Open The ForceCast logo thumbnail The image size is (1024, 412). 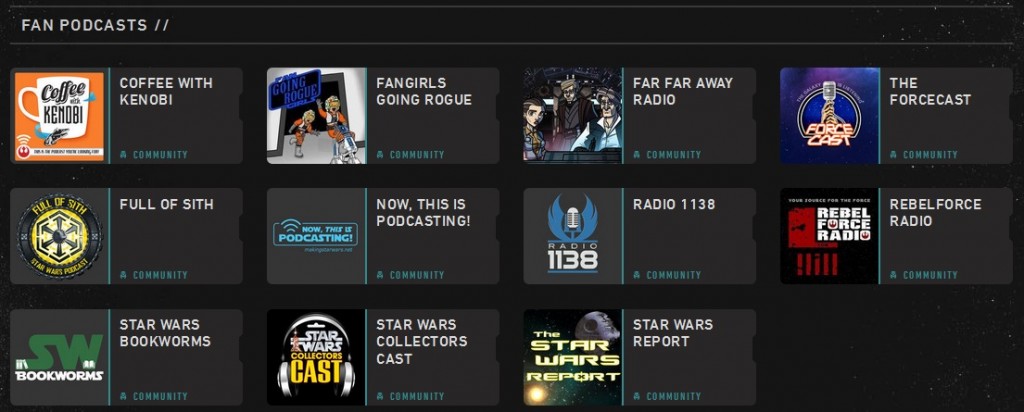pos(829,116)
